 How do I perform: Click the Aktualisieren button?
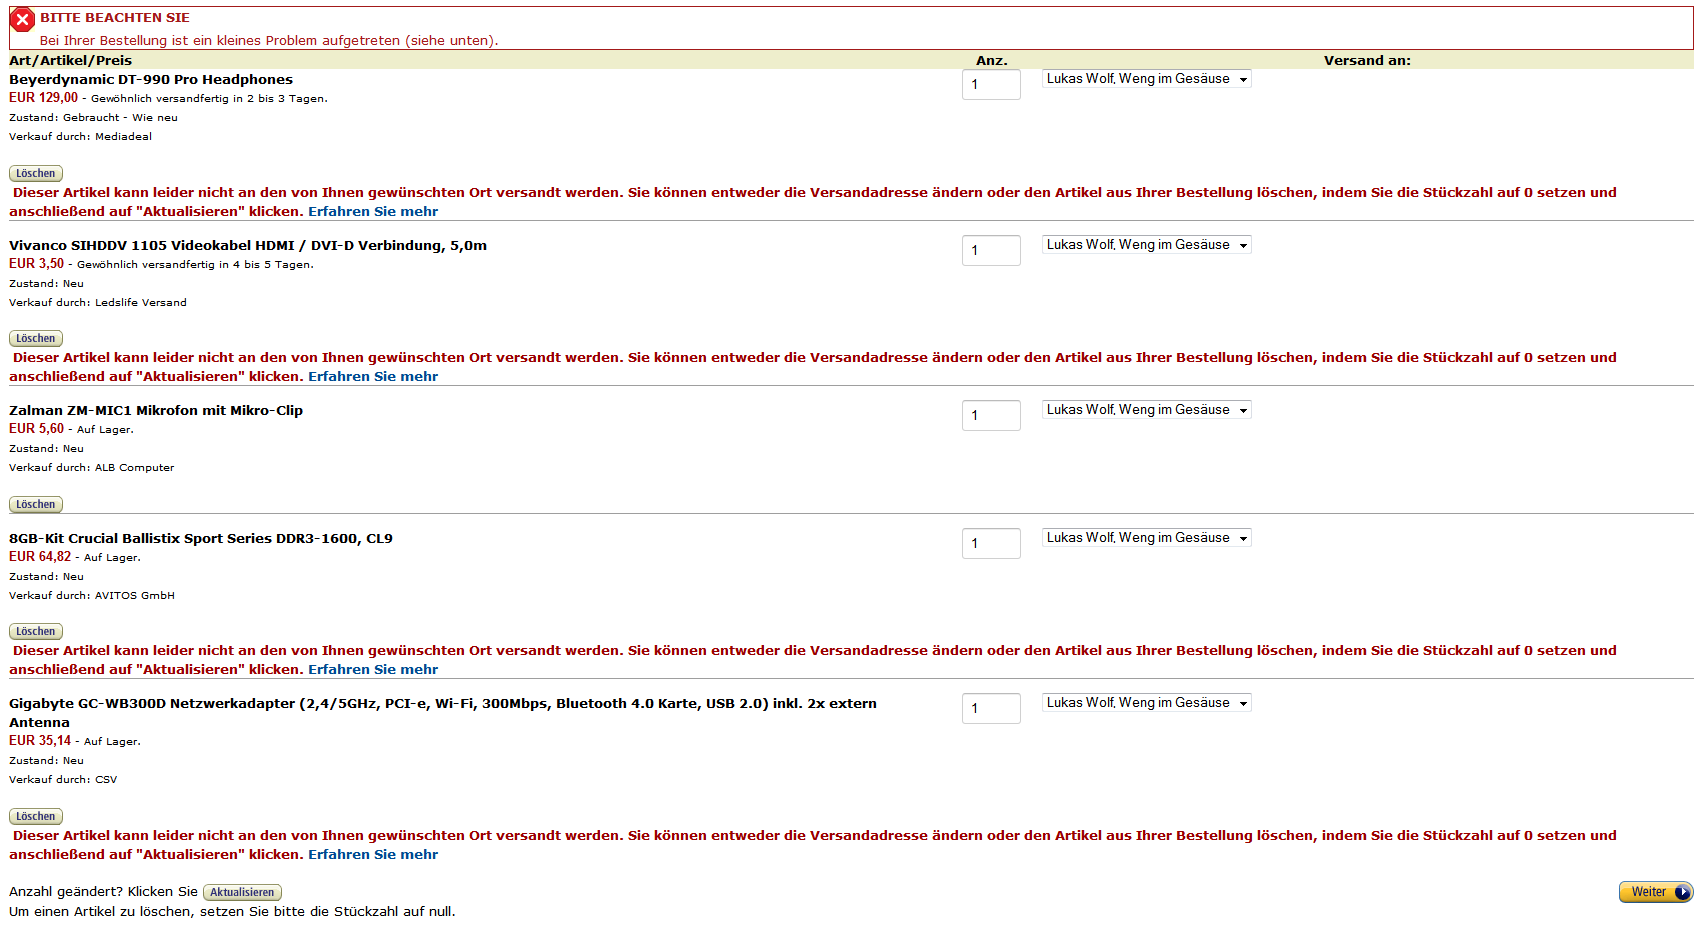242,893
